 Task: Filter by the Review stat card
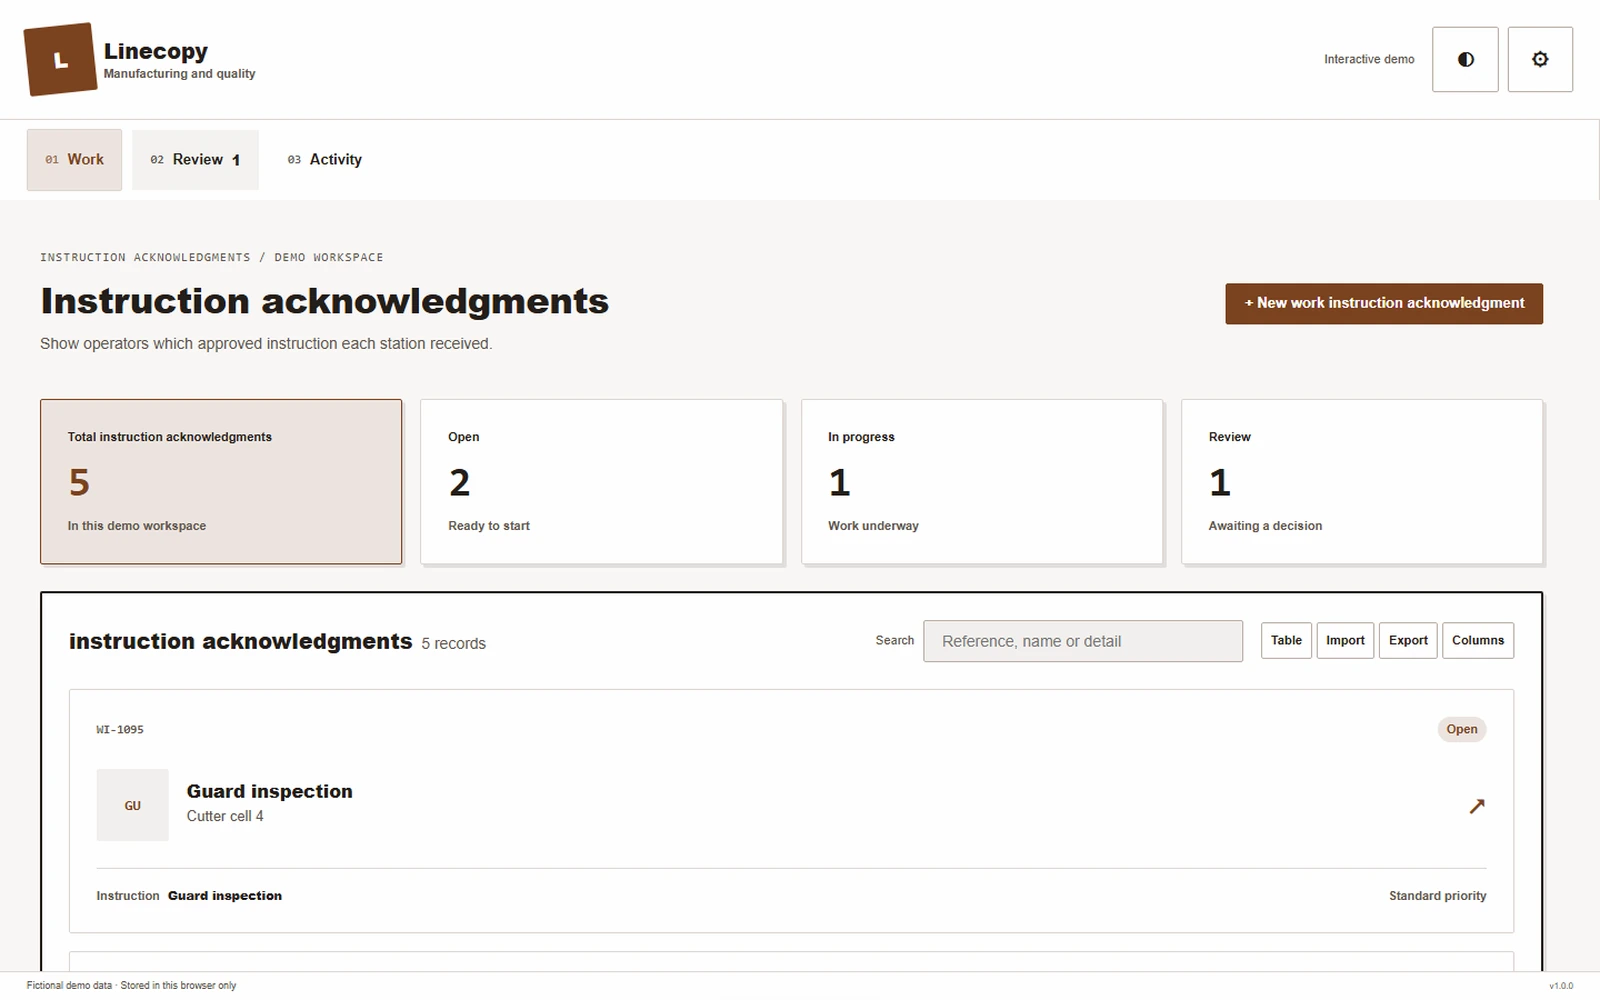[x=1362, y=482]
